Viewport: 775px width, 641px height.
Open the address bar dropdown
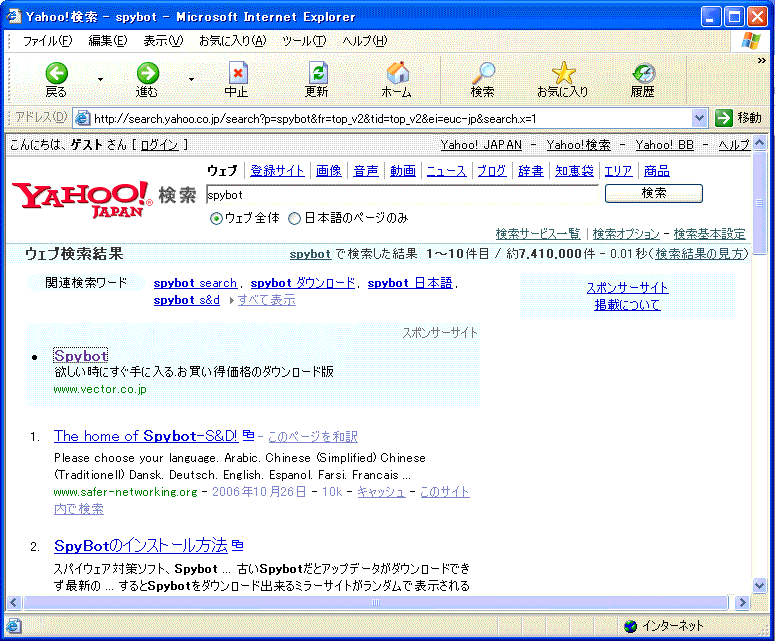pos(698,118)
